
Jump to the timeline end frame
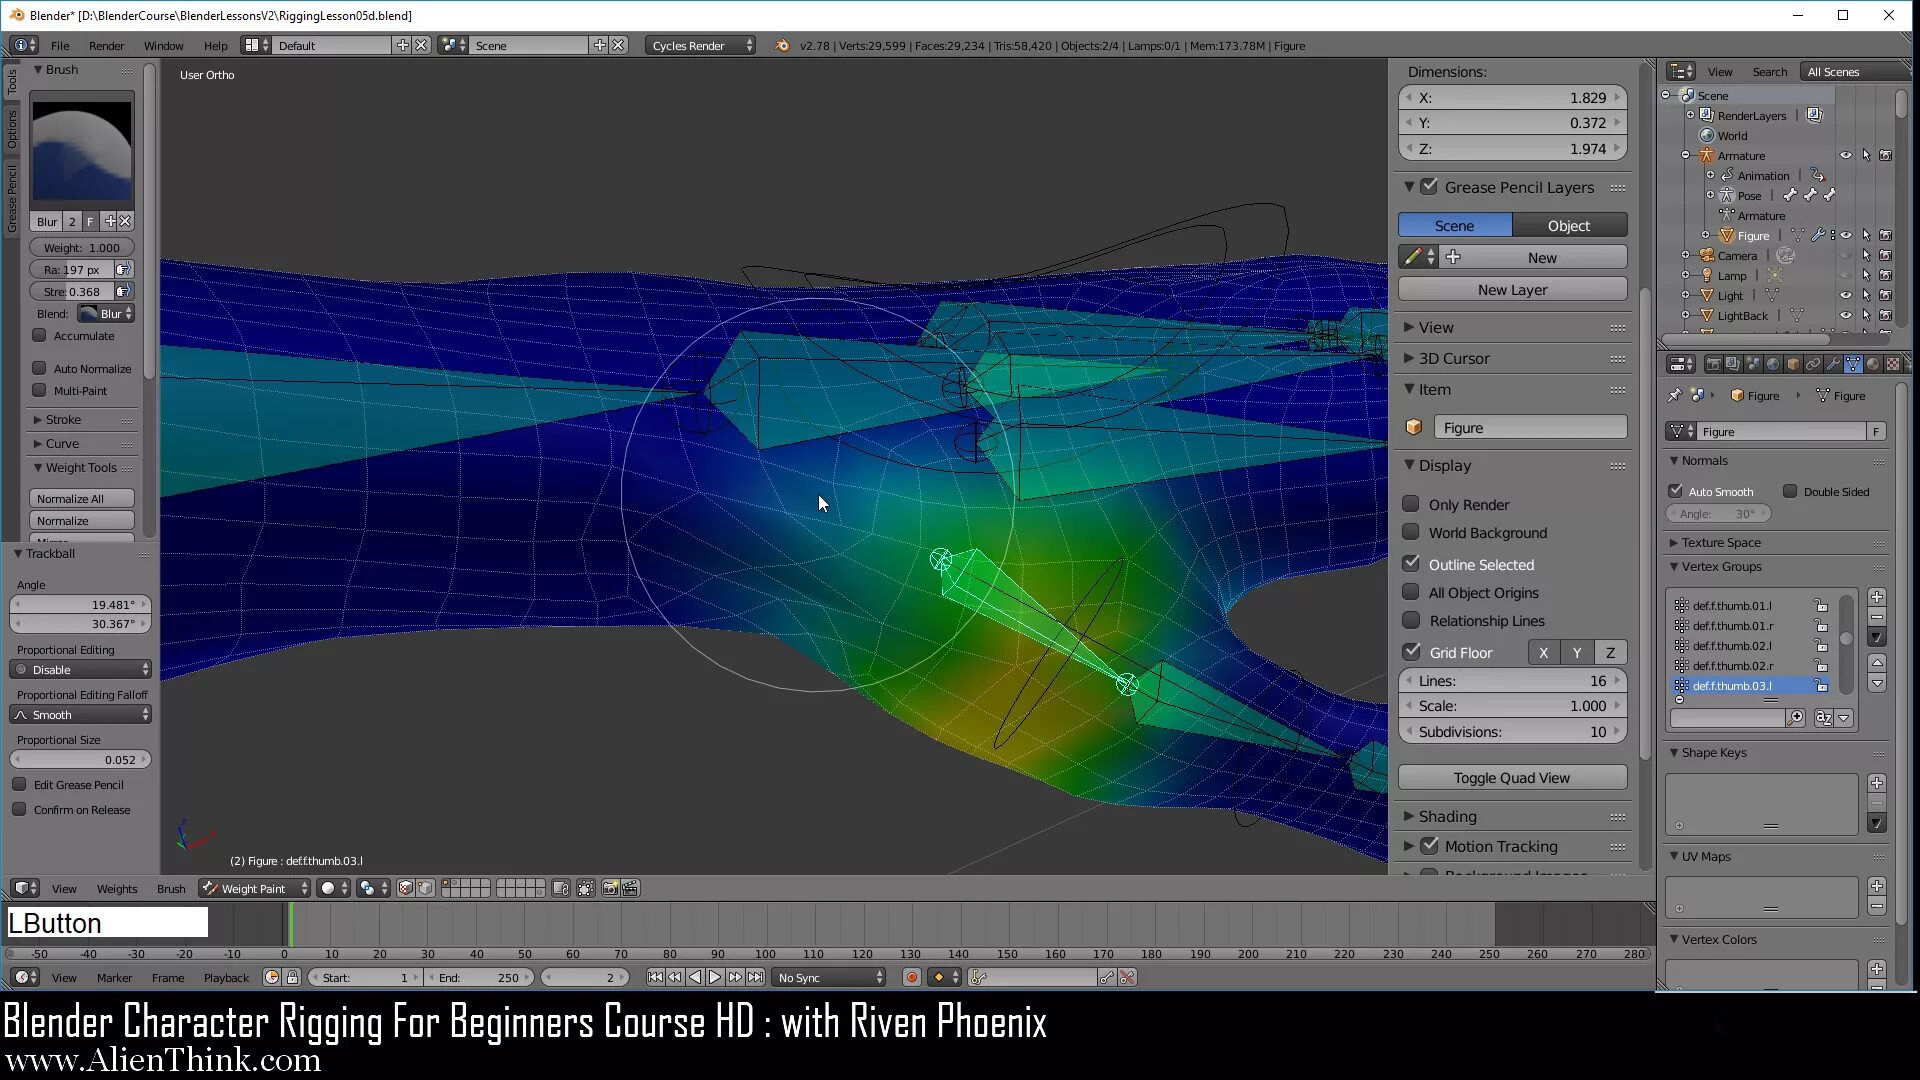pyautogui.click(x=756, y=978)
